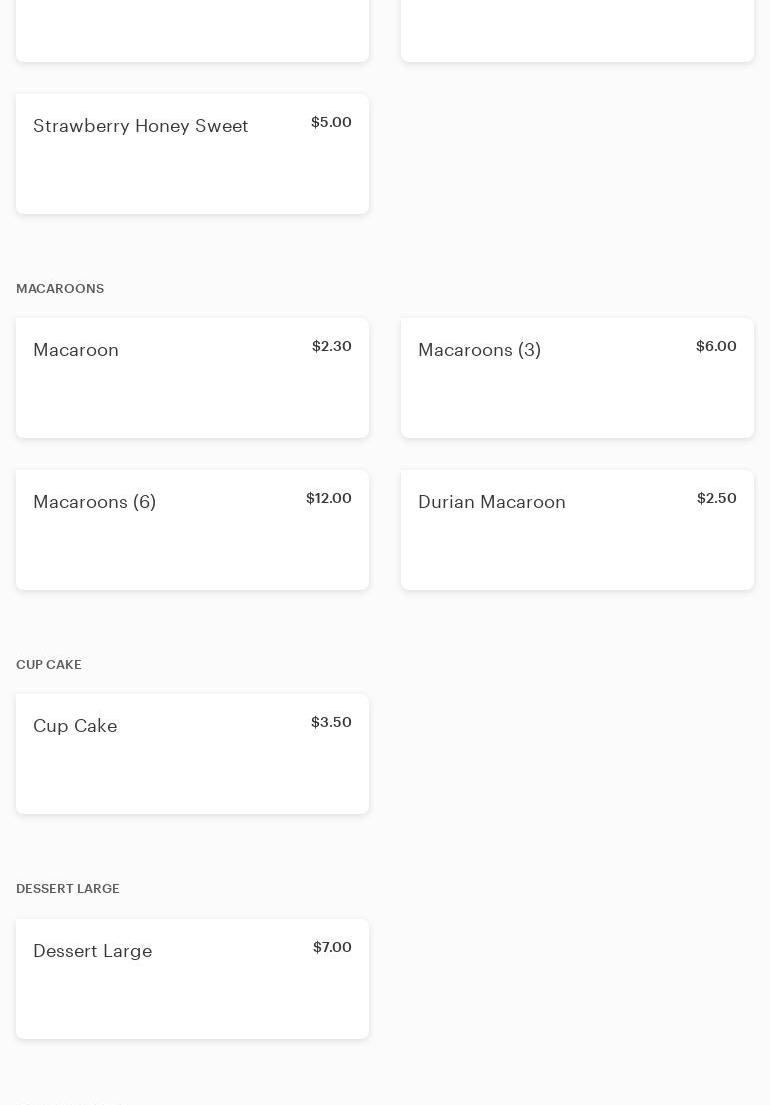Click the $12.00 price label
The image size is (770, 1105).
pos(328,499)
